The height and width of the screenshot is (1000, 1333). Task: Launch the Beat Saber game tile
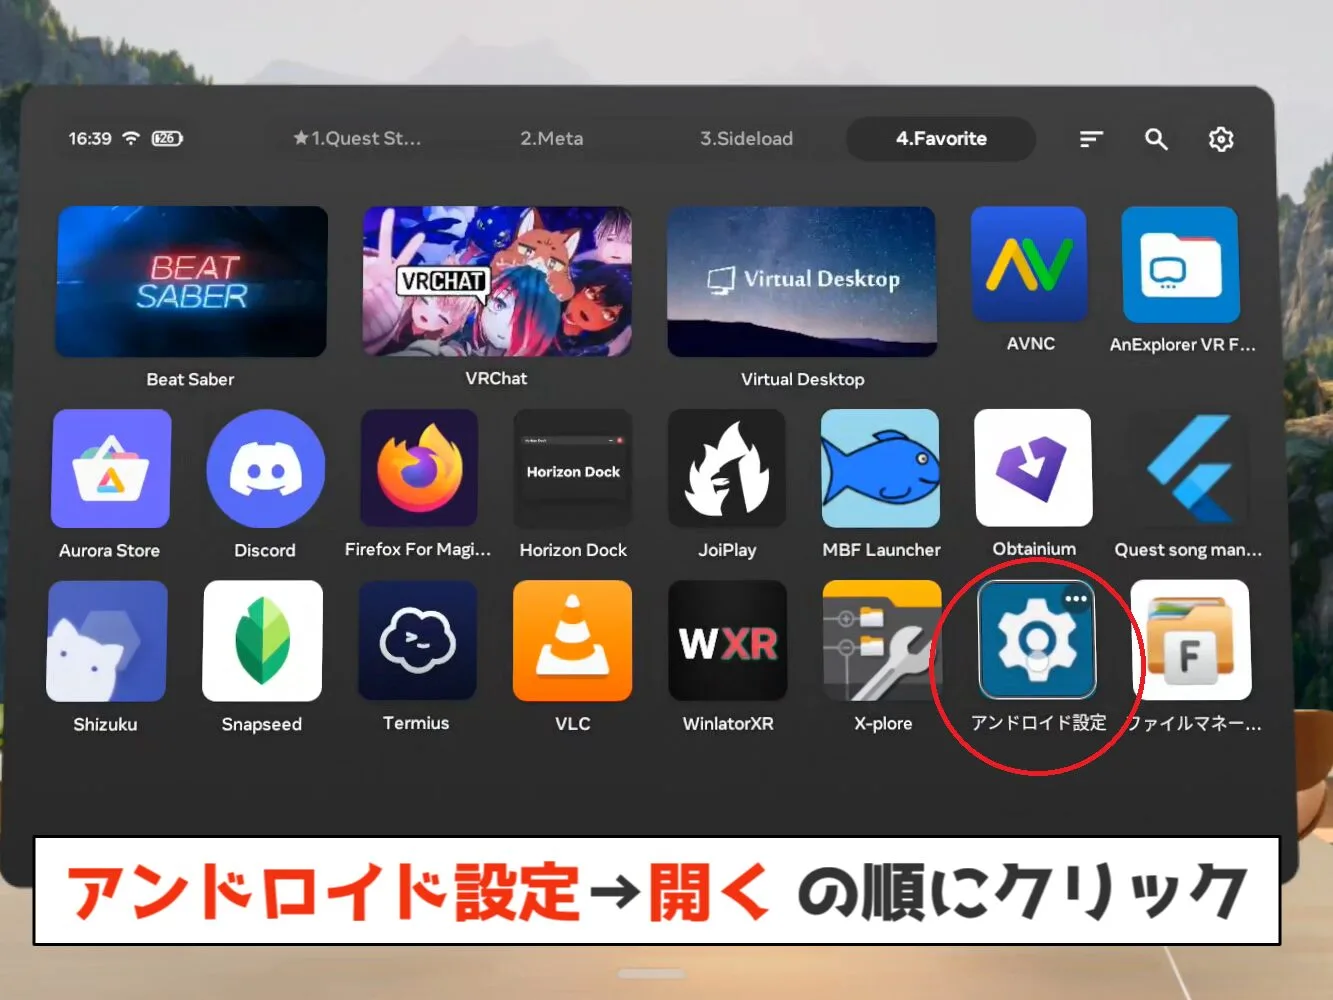click(191, 281)
